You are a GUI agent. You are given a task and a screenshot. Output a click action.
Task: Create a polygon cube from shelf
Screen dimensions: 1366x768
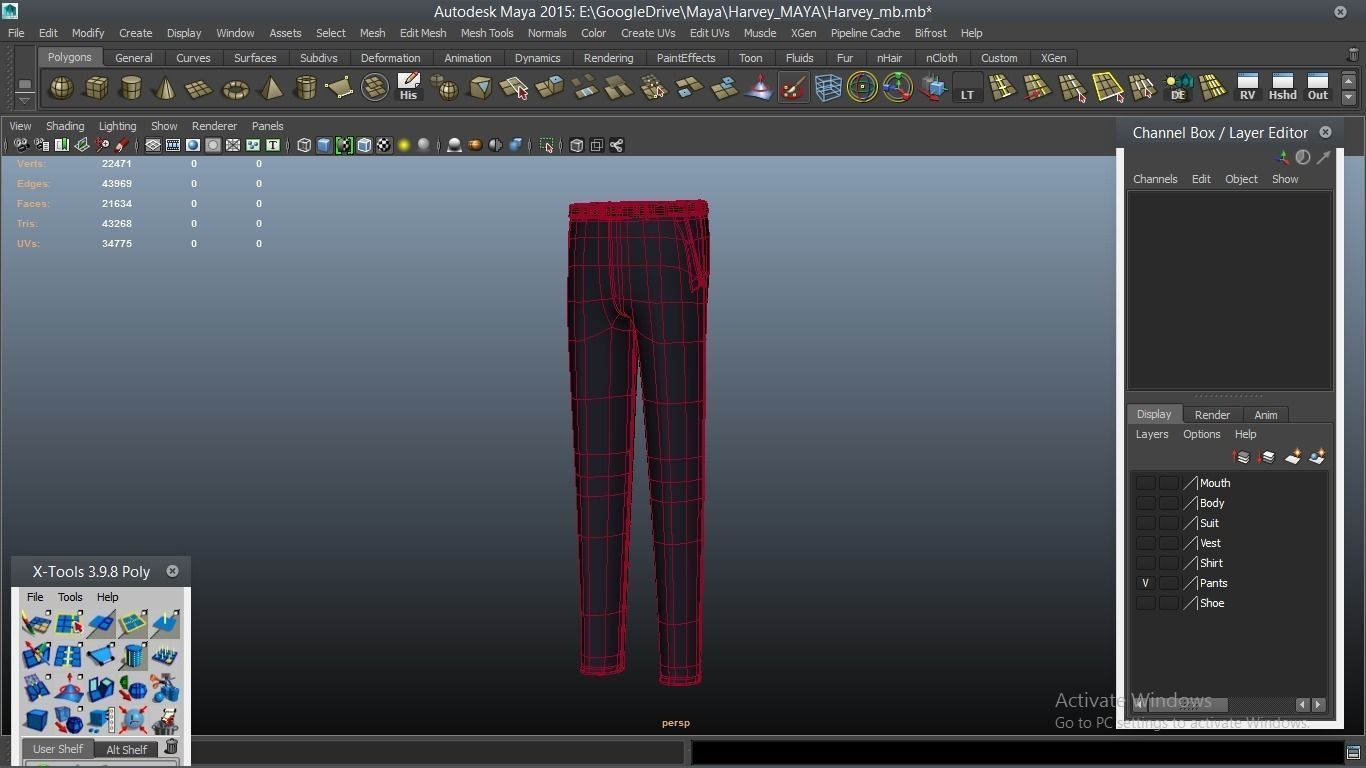(x=96, y=88)
